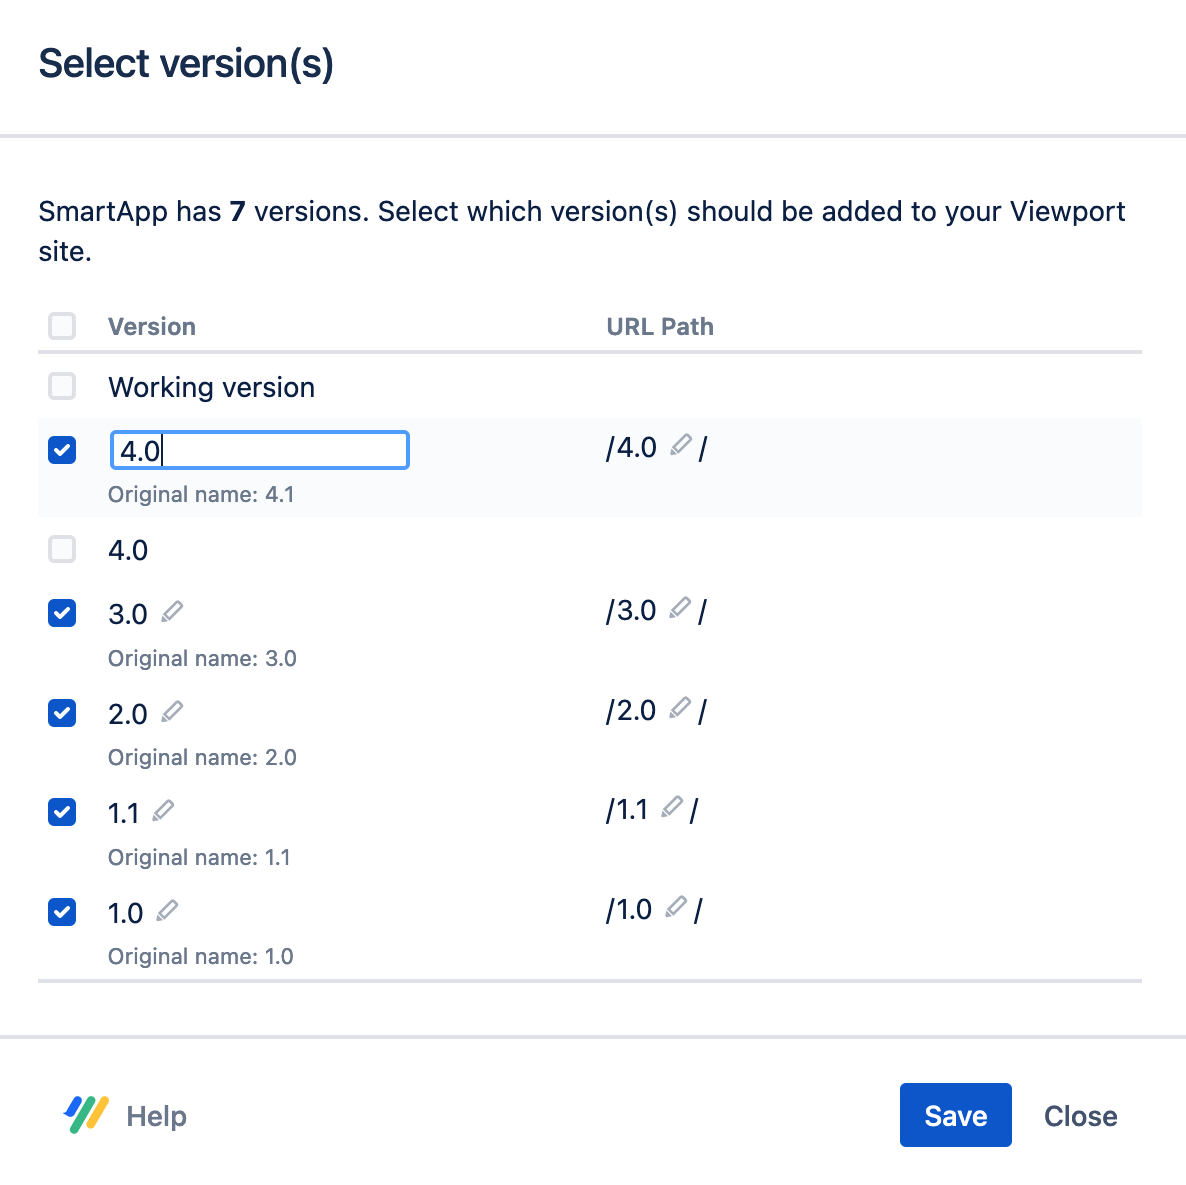Edit the /2.0 URL path with pencil icon
This screenshot has height=1185, width=1186.
pos(680,708)
